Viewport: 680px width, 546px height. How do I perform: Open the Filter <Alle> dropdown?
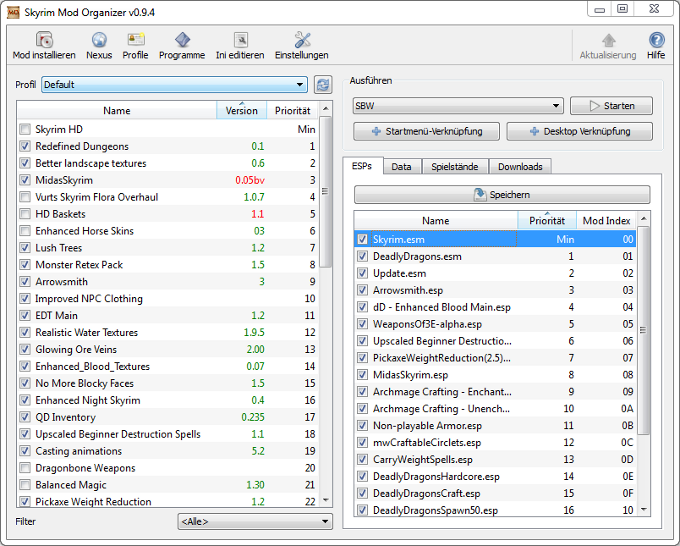254,521
